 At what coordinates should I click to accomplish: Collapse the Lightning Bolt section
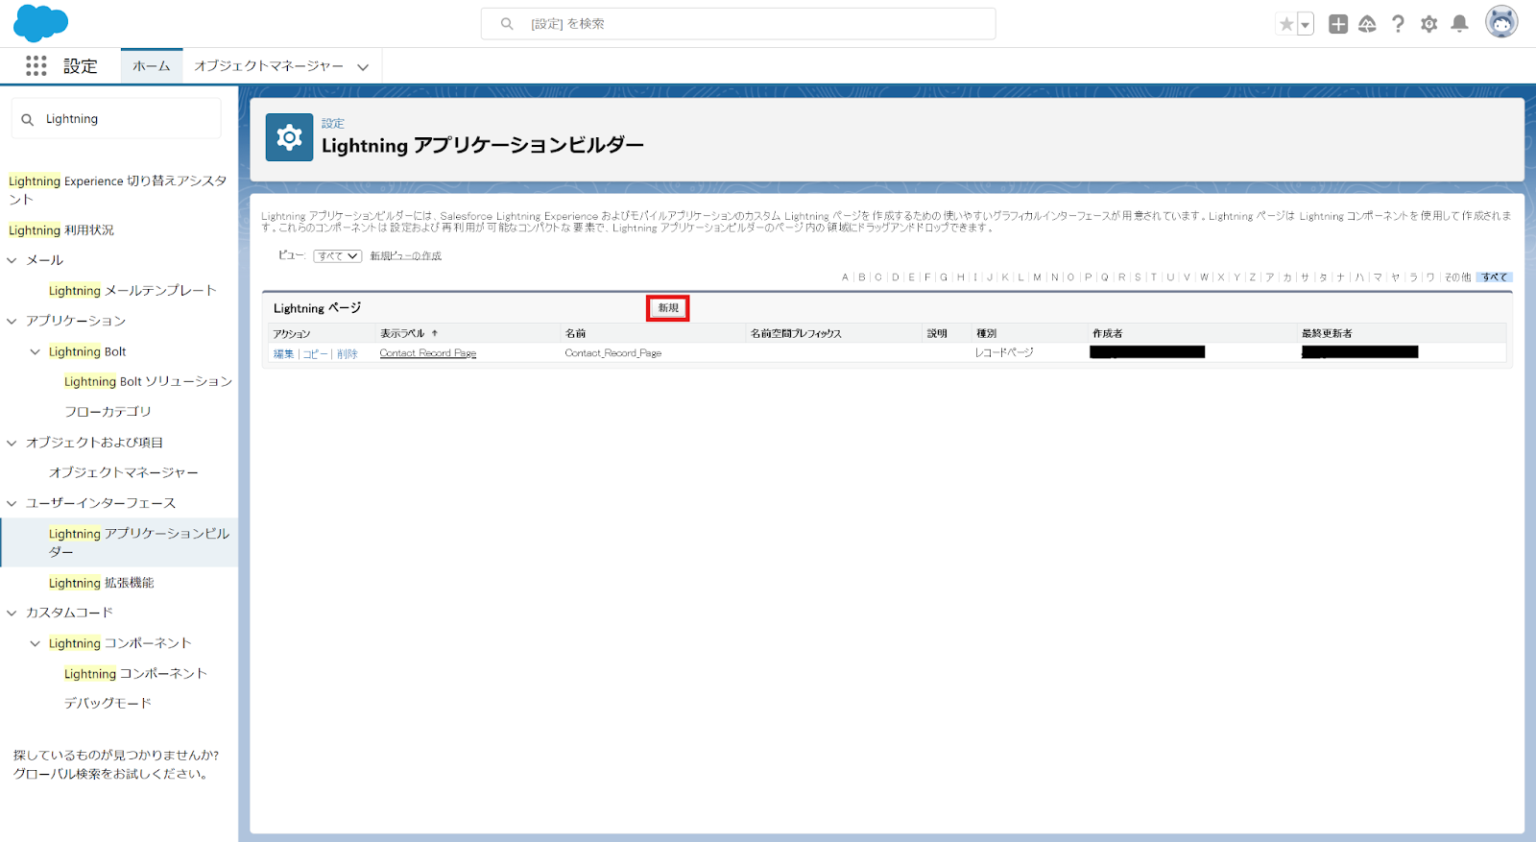click(x=37, y=351)
